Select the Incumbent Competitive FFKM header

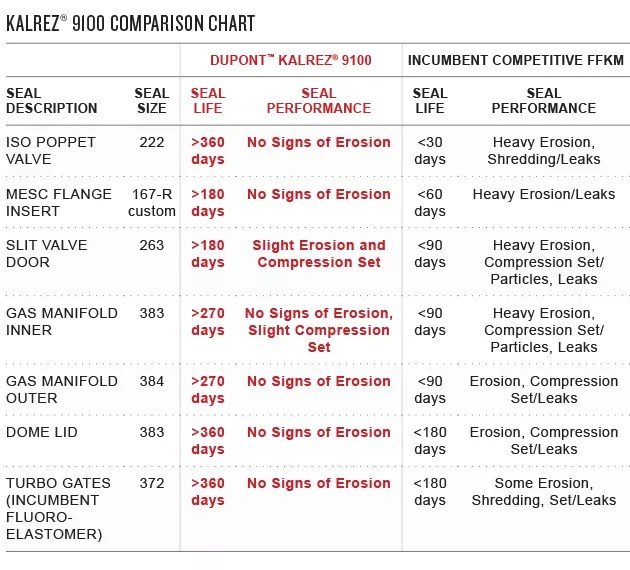[516, 60]
